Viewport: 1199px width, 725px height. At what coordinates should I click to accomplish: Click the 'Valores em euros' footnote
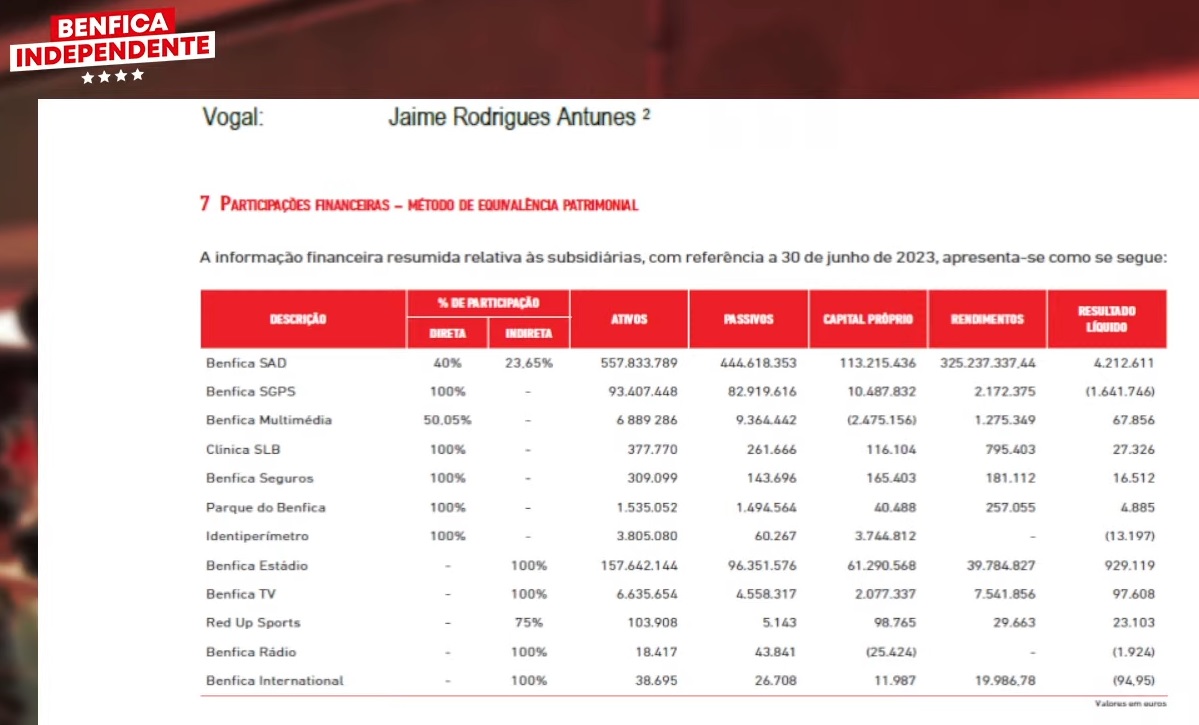pos(1130,704)
